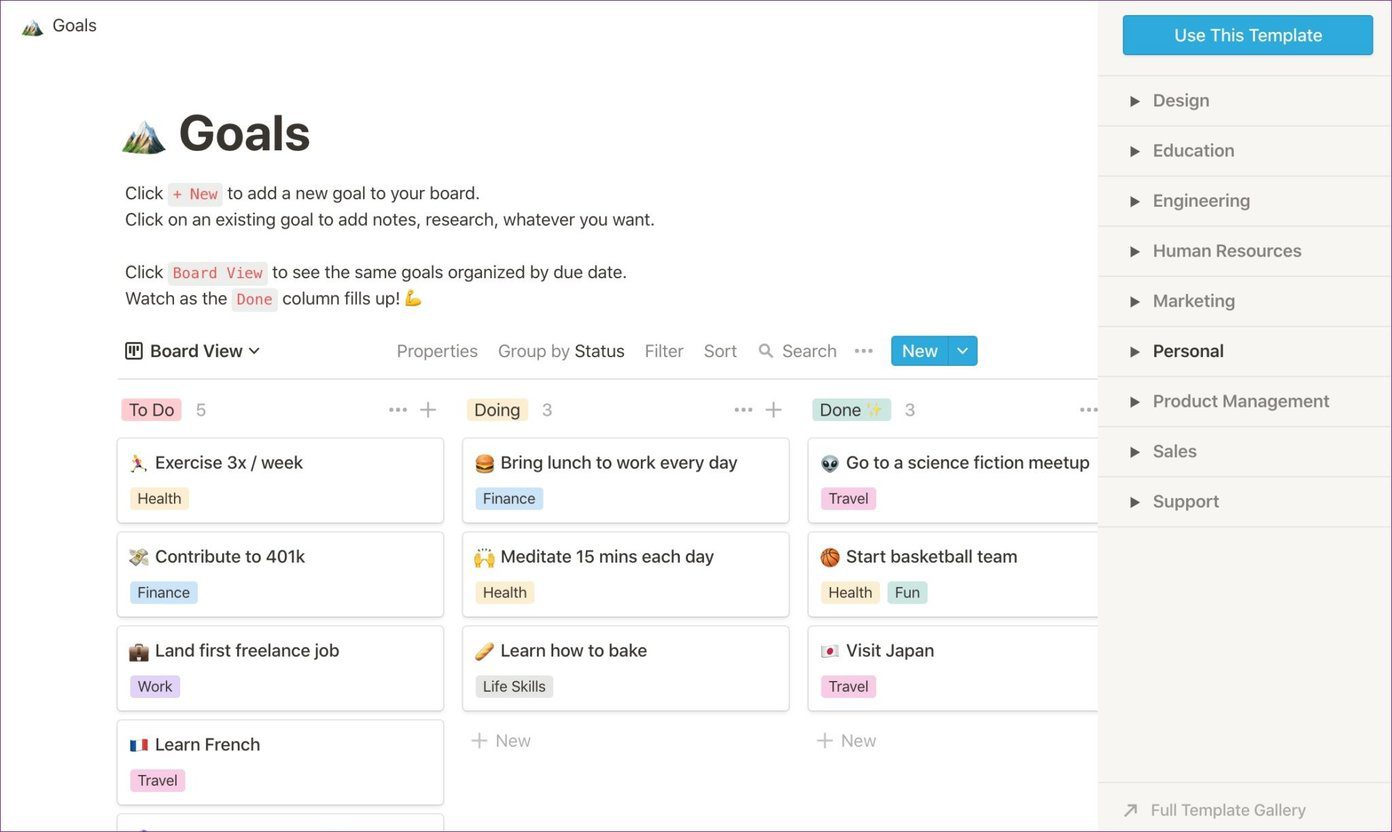Click the count 3 beside Doing
This screenshot has height=832, width=1392.
(x=547, y=410)
